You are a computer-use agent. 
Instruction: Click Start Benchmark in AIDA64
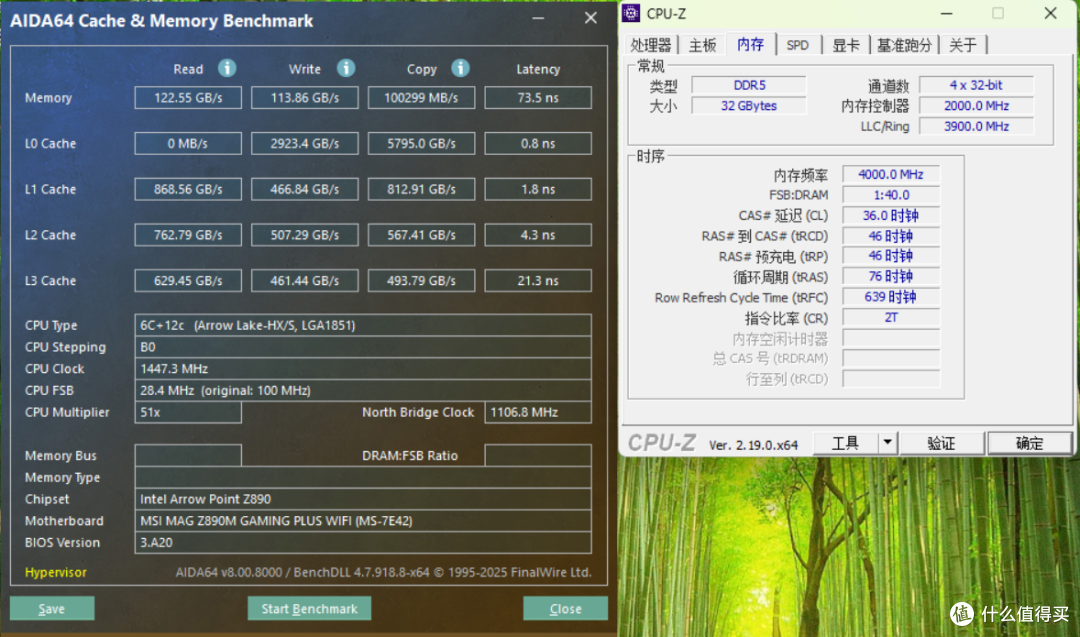pyautogui.click(x=309, y=609)
